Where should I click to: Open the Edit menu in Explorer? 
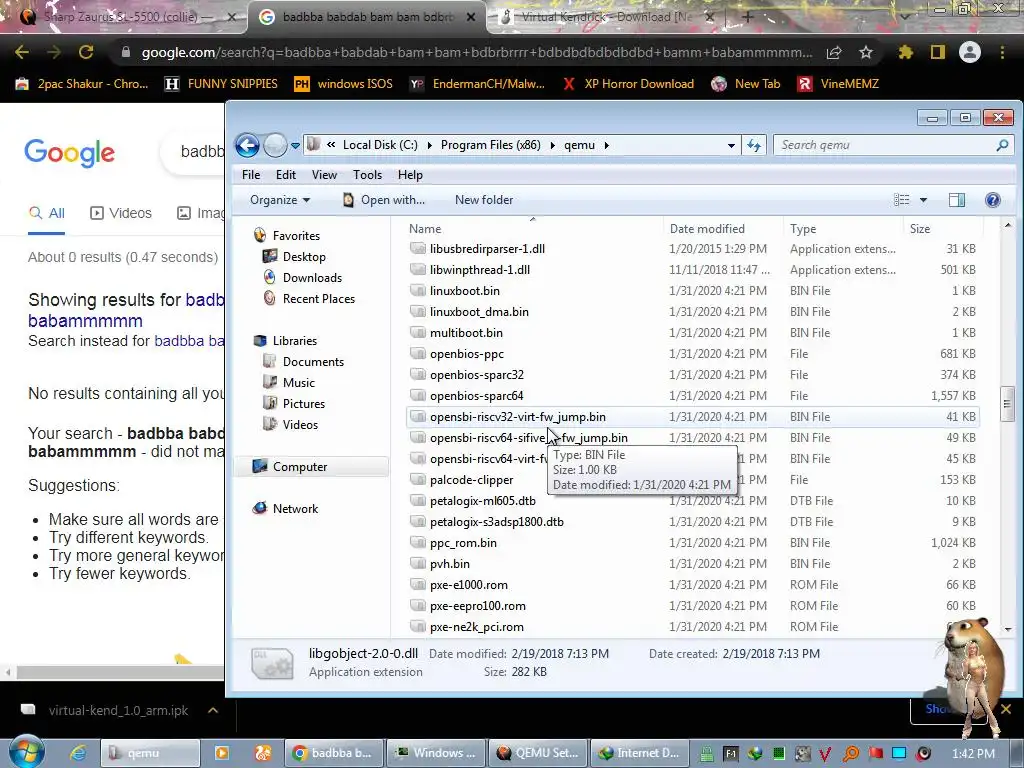pos(285,175)
